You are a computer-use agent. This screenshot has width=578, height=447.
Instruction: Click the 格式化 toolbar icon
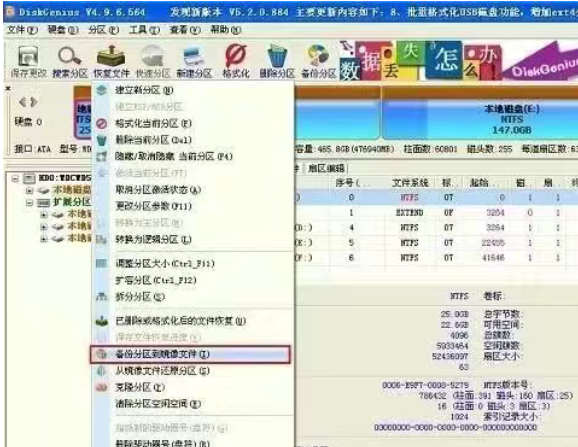[x=236, y=61]
